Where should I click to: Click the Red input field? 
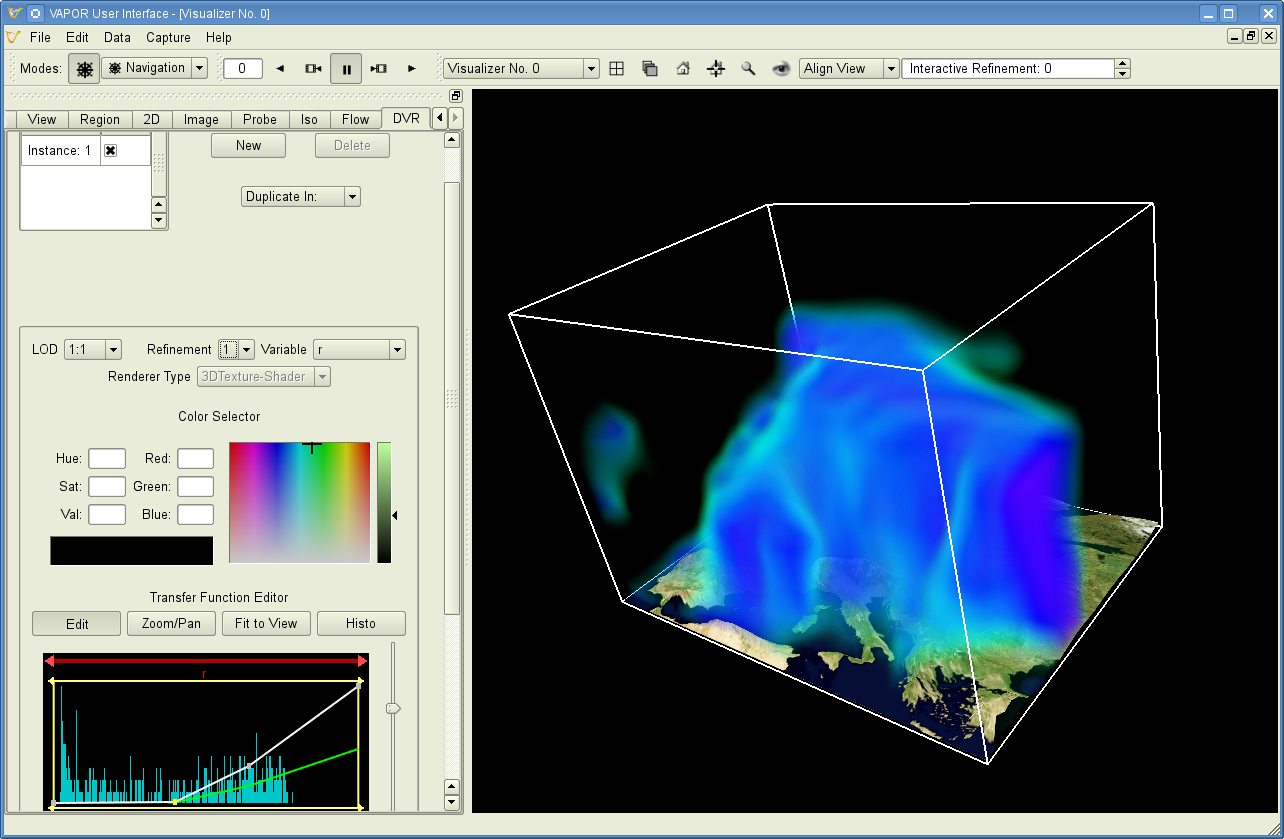(196, 458)
